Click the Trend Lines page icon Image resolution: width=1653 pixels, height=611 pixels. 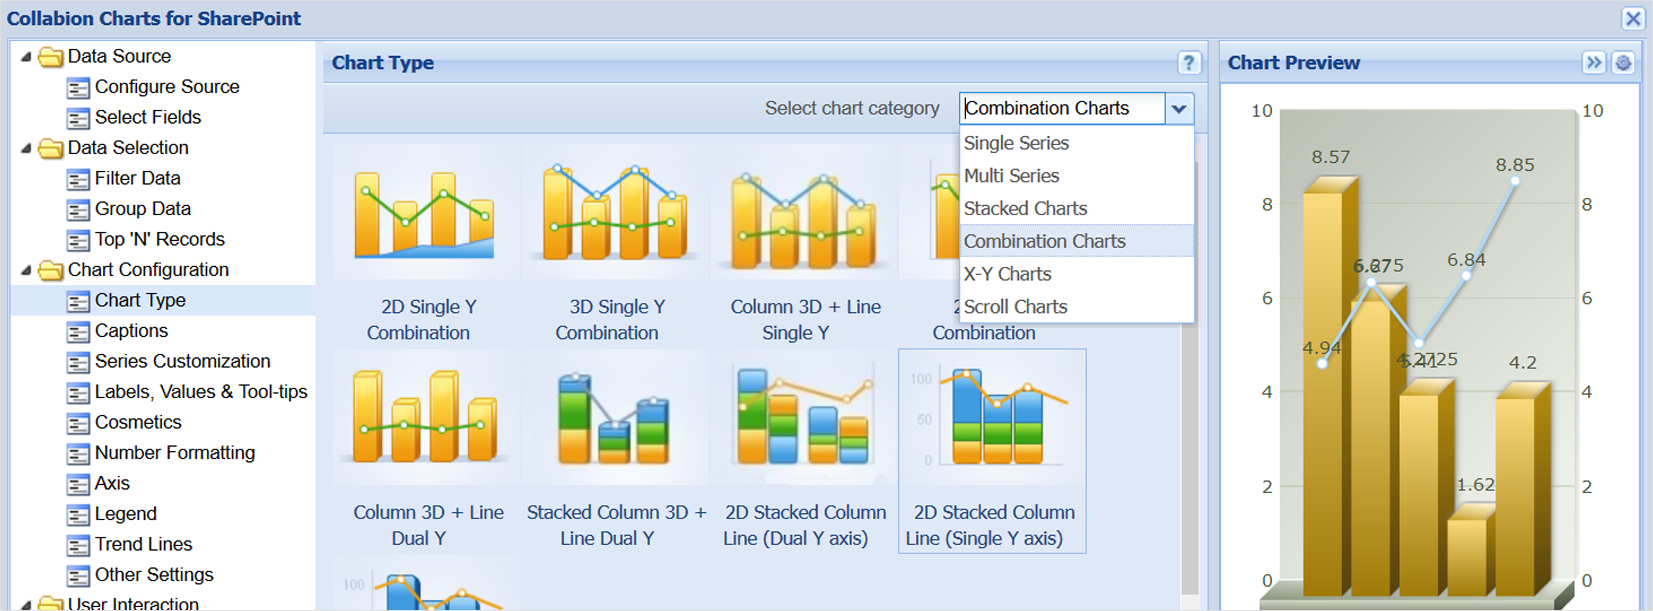tap(78, 545)
